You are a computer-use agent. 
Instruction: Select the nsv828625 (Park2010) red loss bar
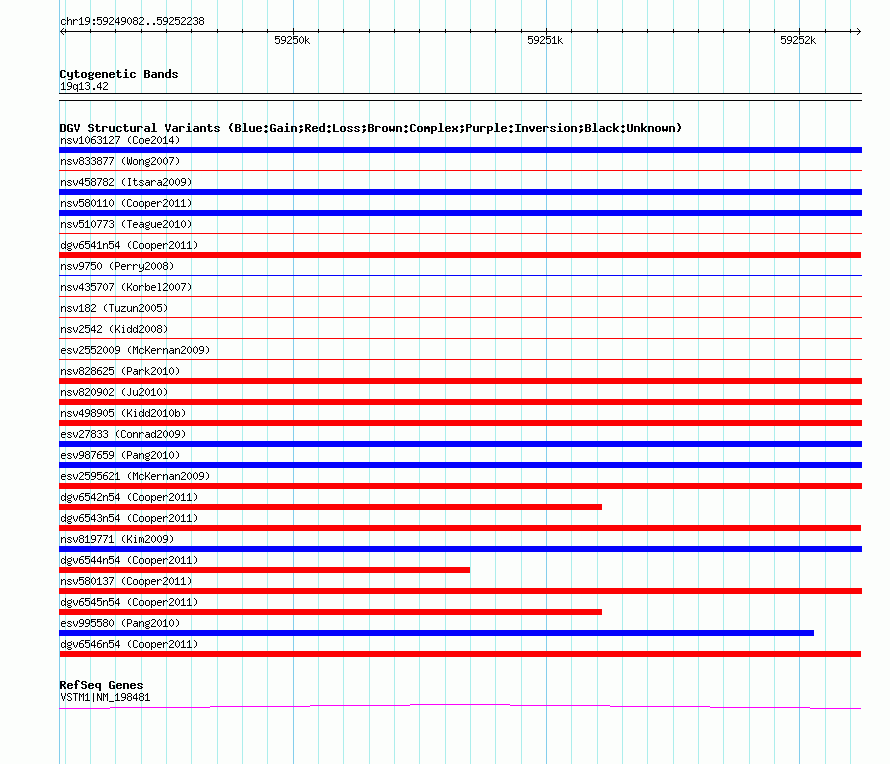460,381
